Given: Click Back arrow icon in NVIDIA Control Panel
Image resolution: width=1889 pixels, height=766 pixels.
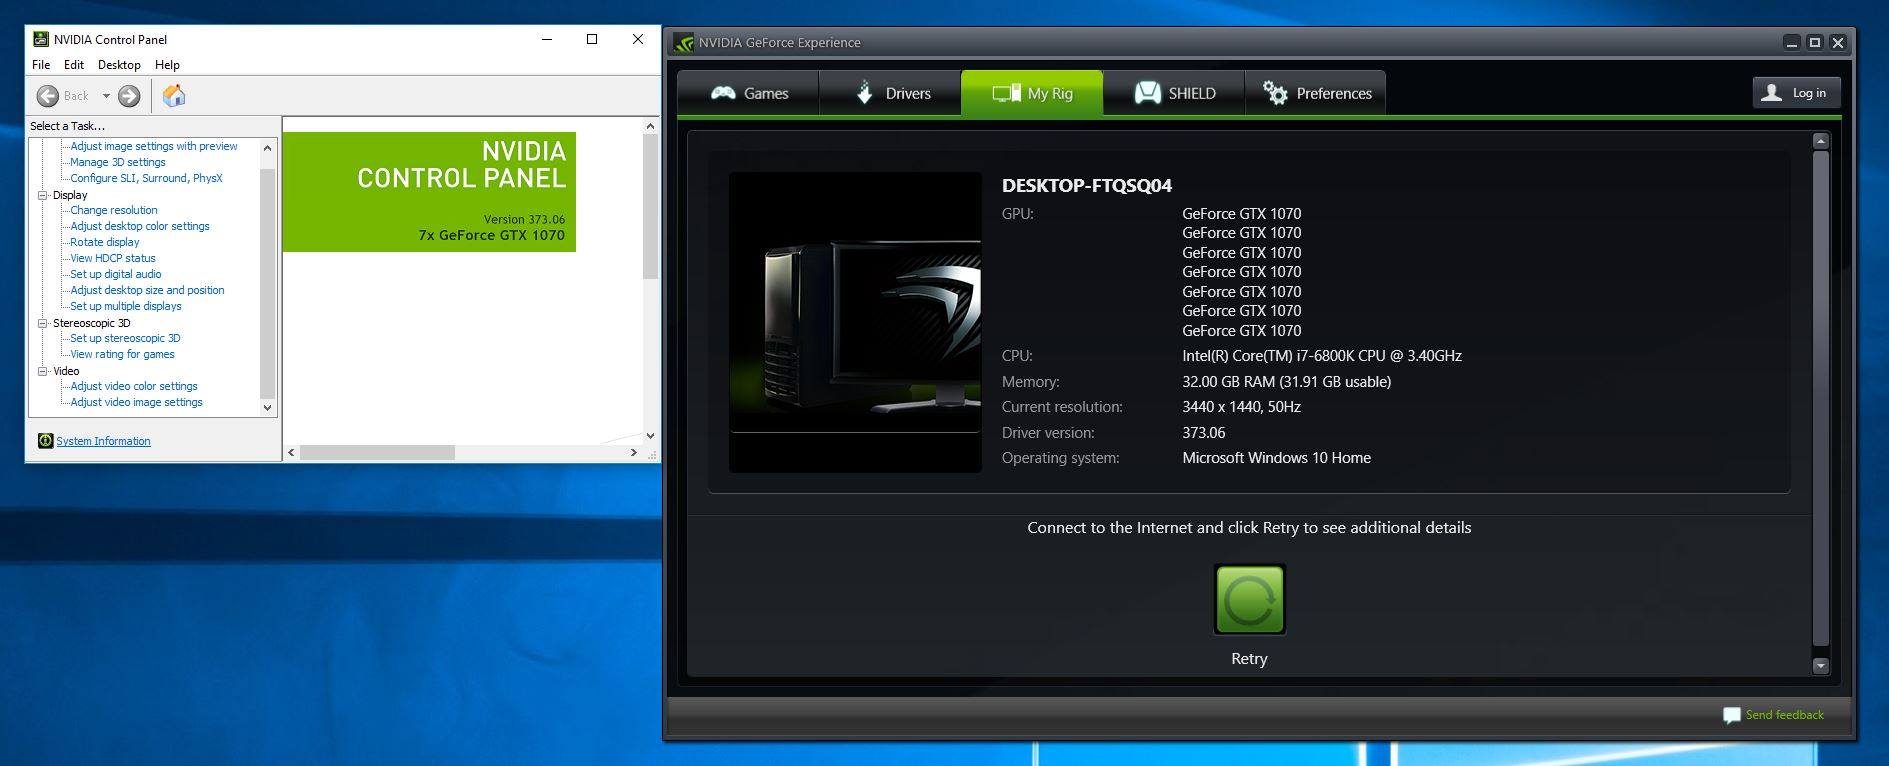Looking at the screenshot, I should 47,96.
